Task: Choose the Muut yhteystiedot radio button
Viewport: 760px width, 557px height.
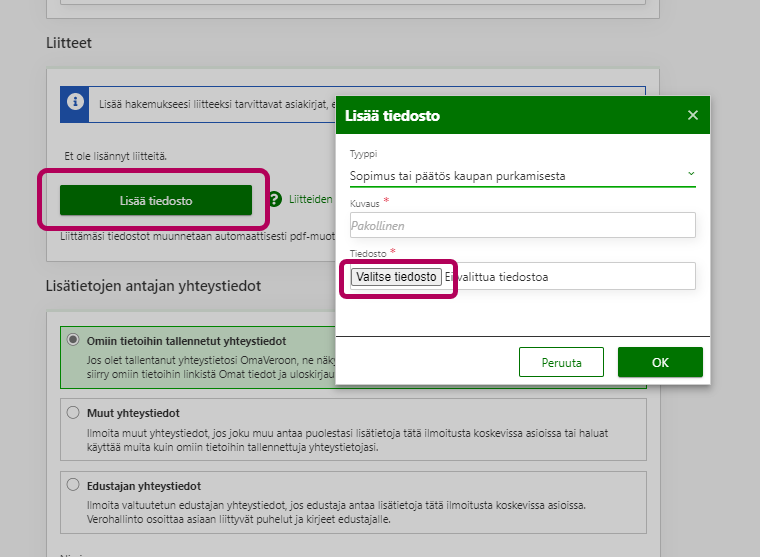Action: (72, 412)
